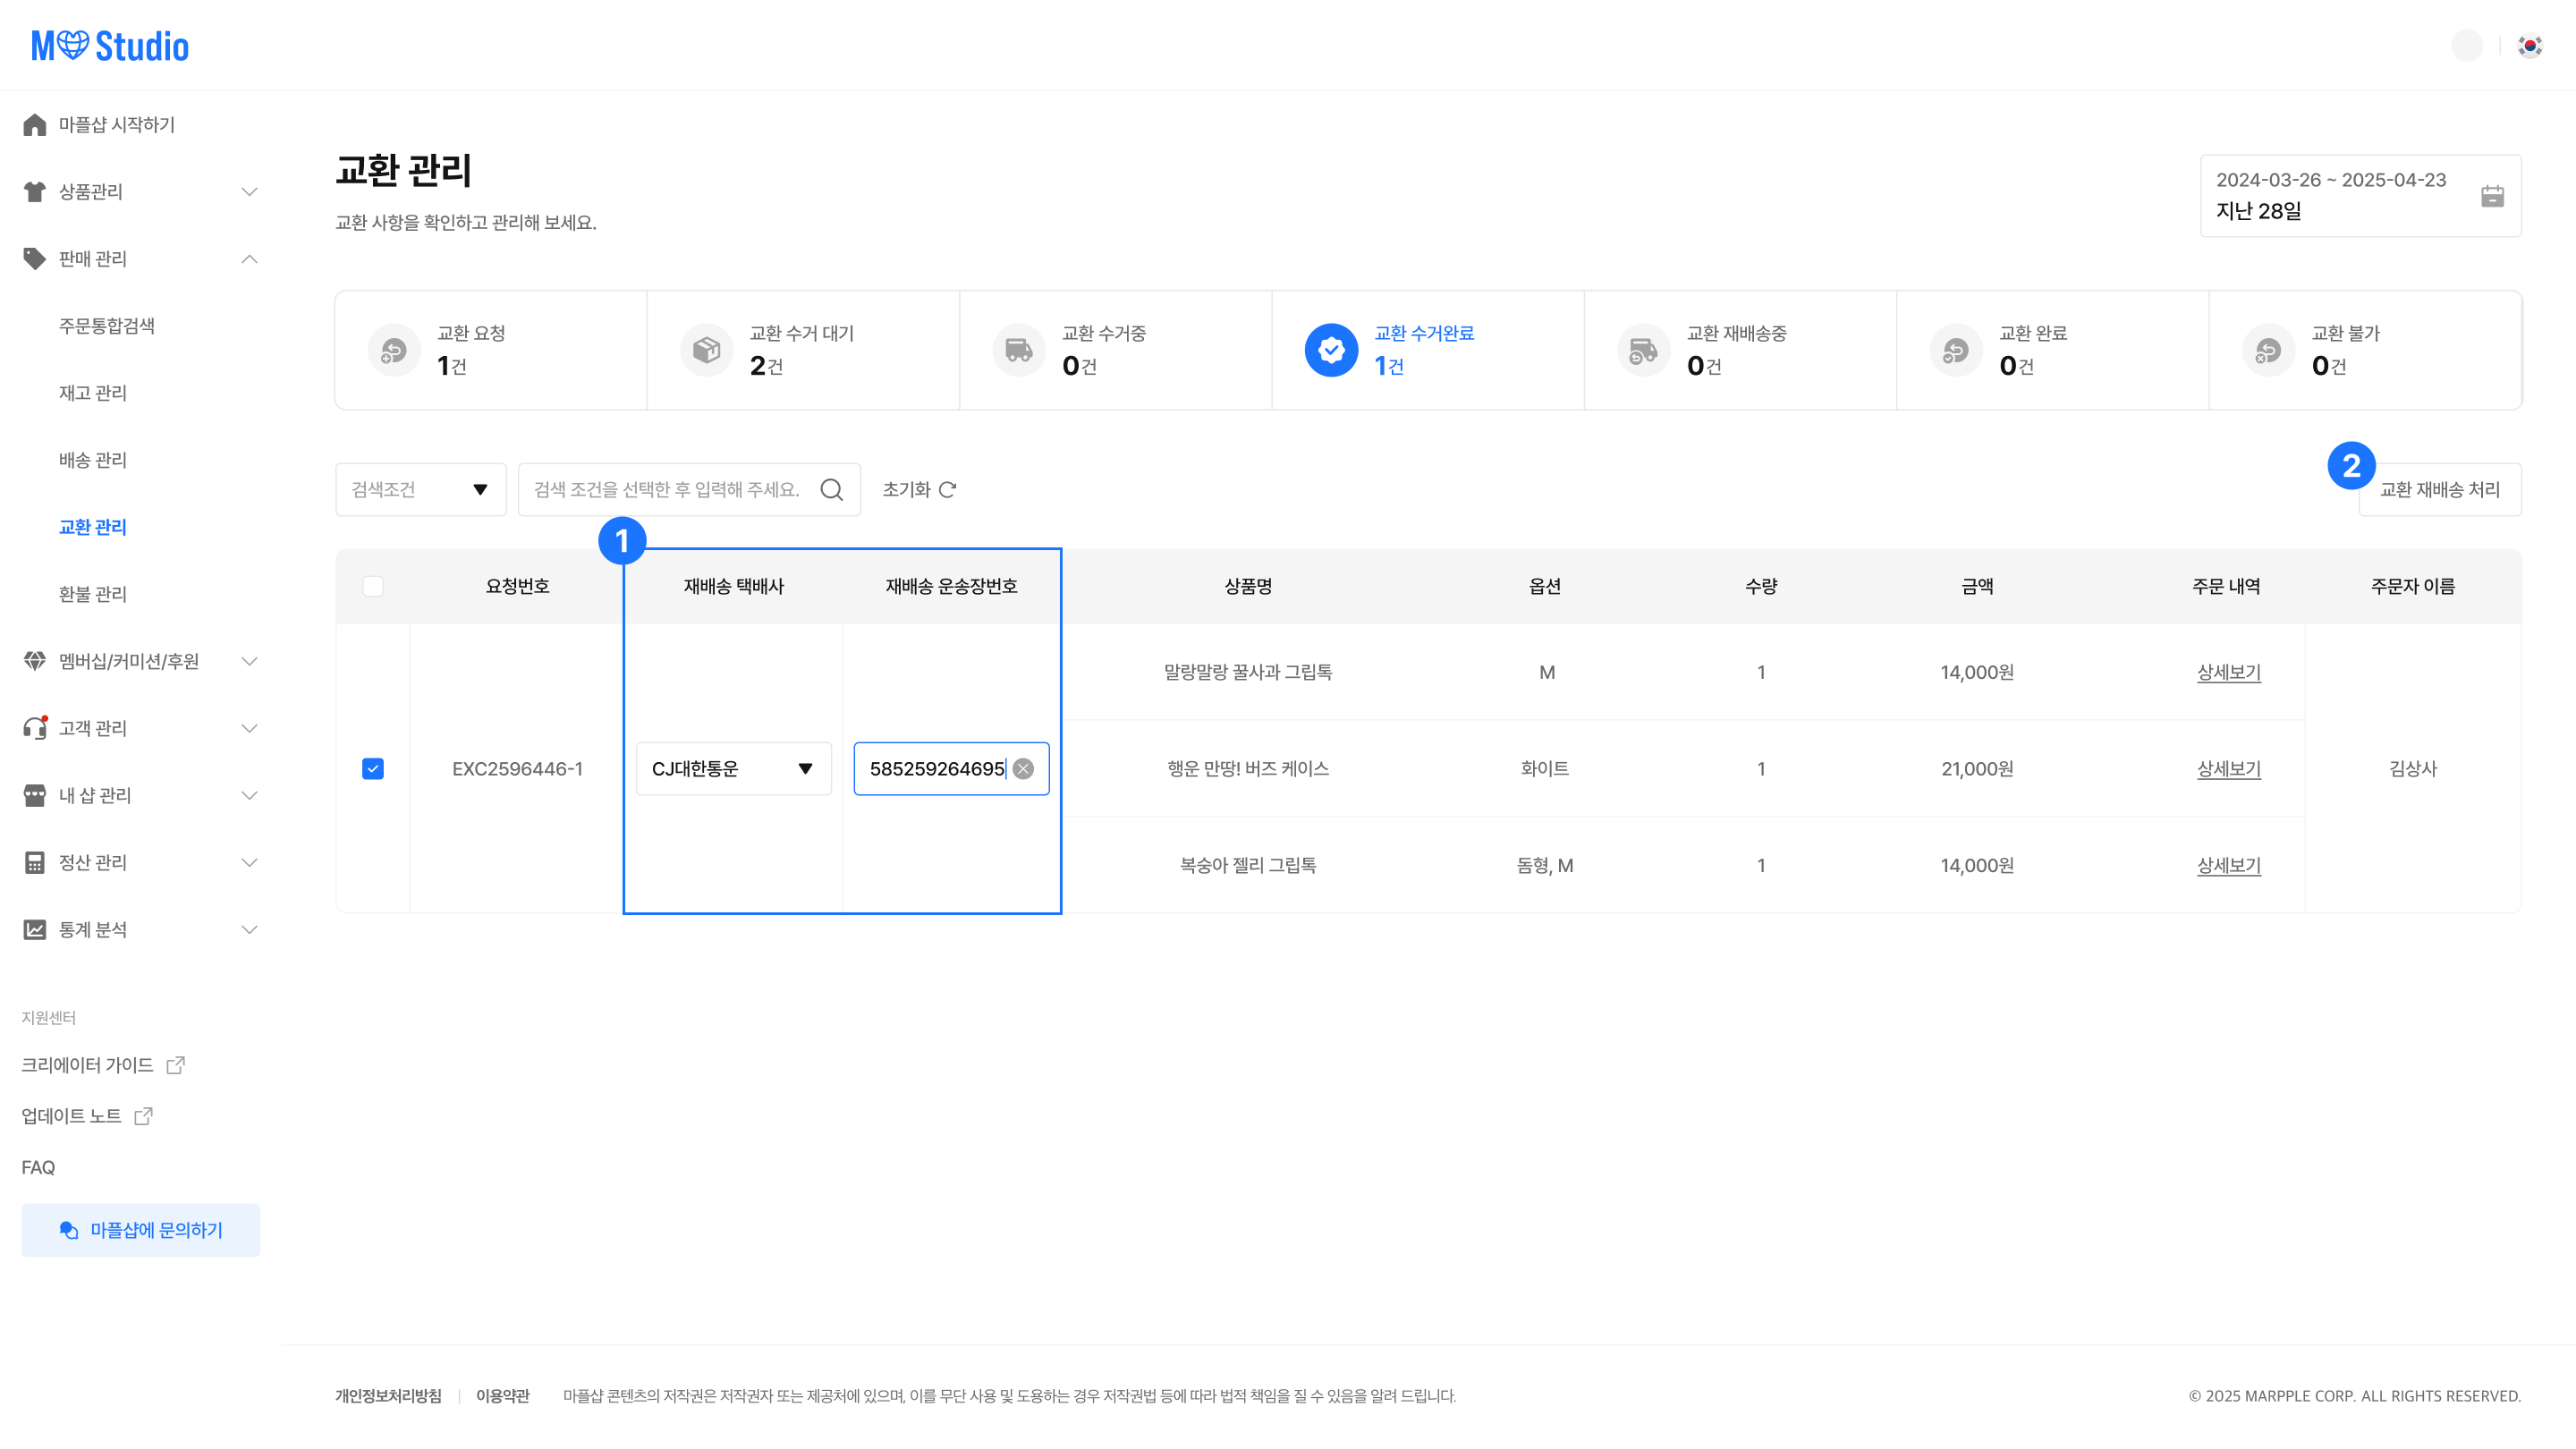
Task: Clear the tracking number with X icon
Action: tap(1023, 768)
